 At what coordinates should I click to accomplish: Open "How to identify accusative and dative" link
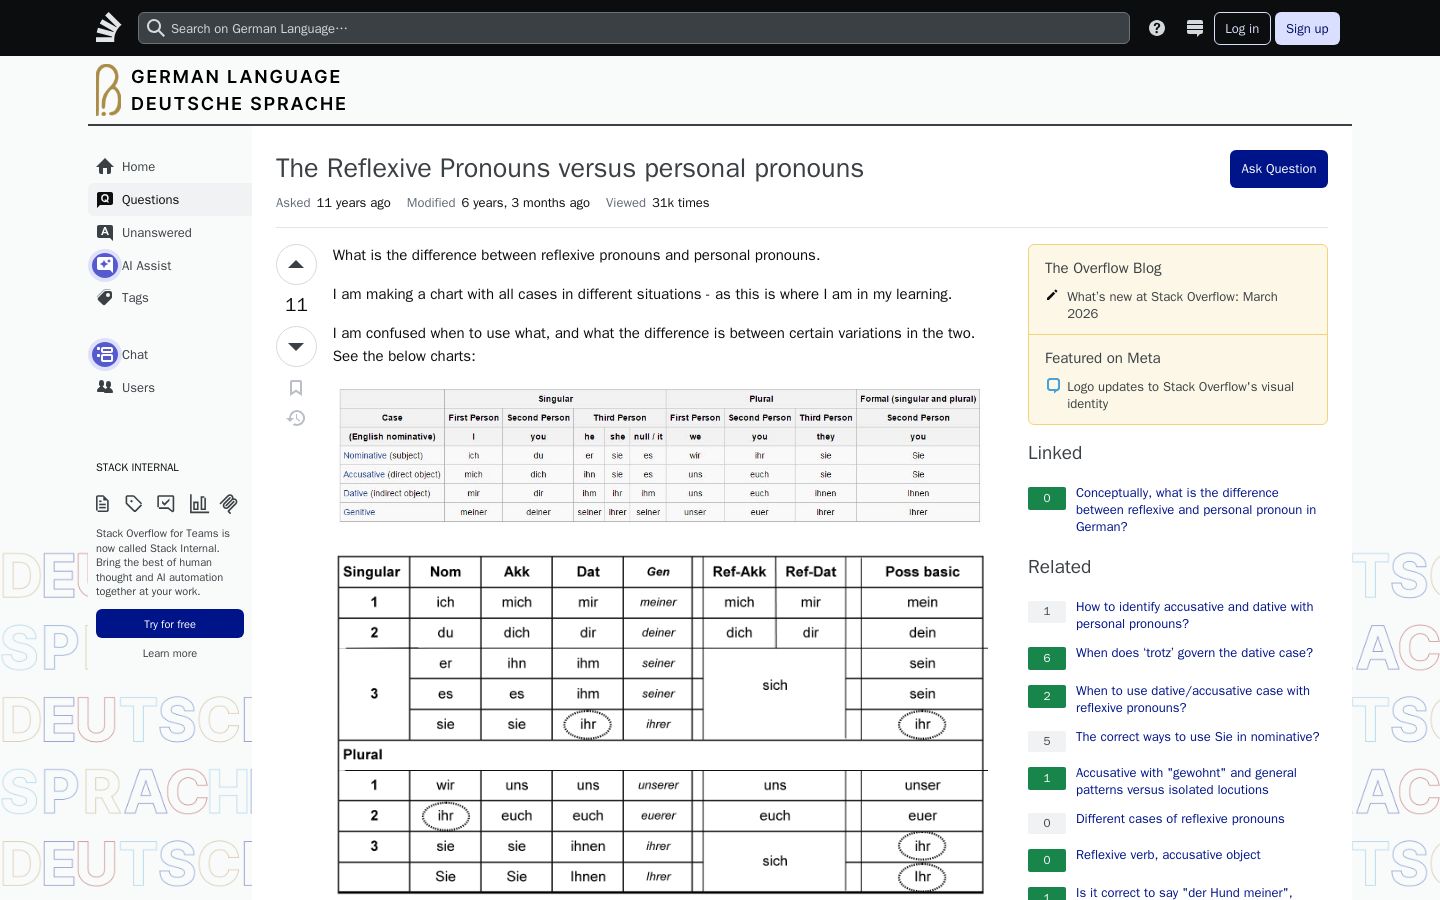[x=1195, y=615]
